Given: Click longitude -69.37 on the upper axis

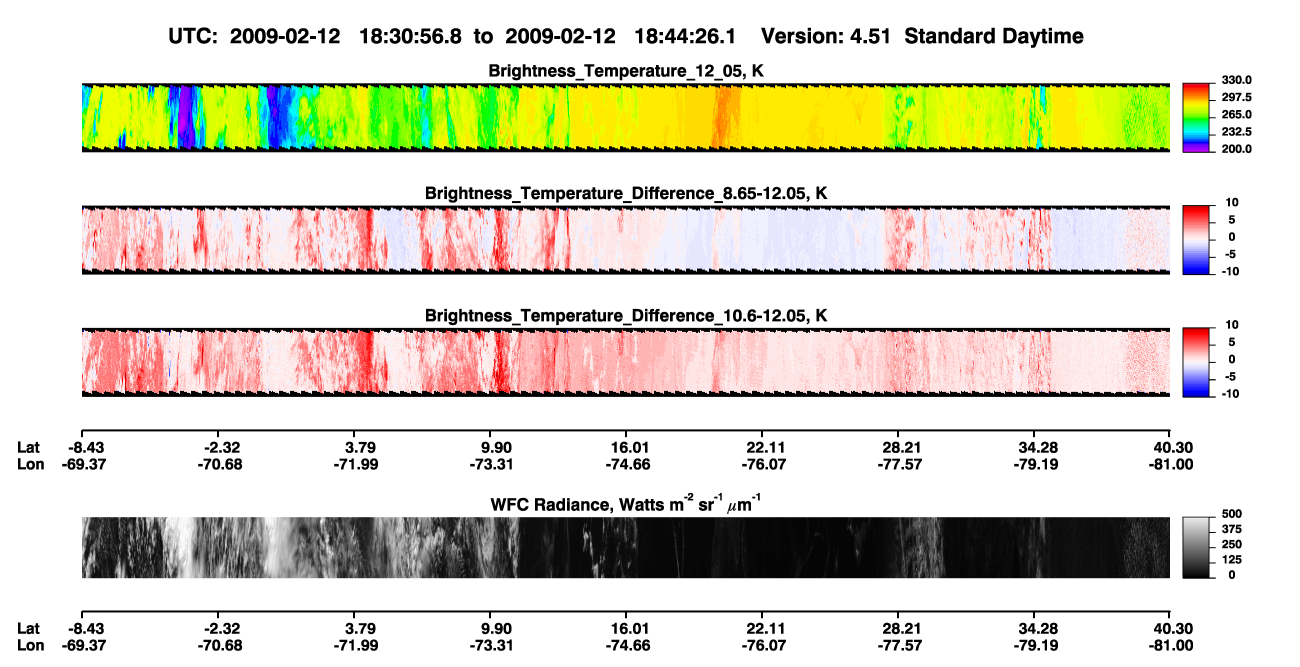Looking at the screenshot, I should (85, 464).
